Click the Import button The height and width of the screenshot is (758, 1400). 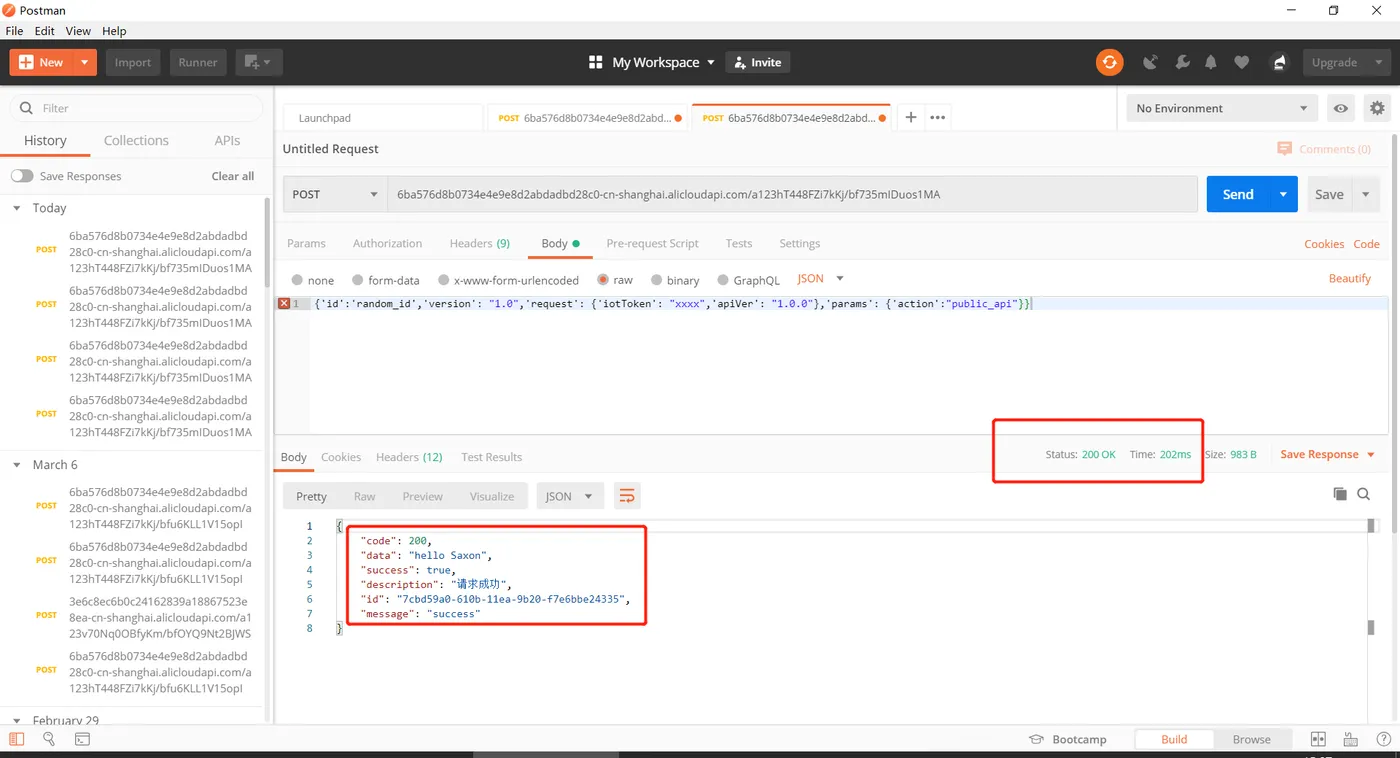(132, 62)
